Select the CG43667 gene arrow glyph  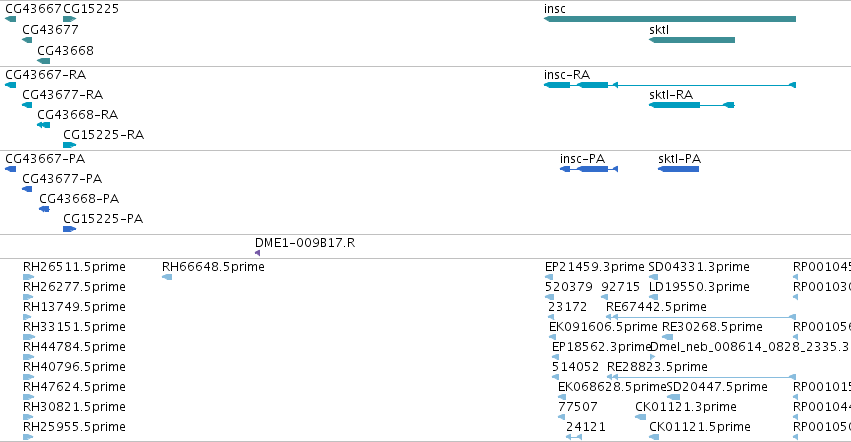pyautogui.click(x=10, y=19)
